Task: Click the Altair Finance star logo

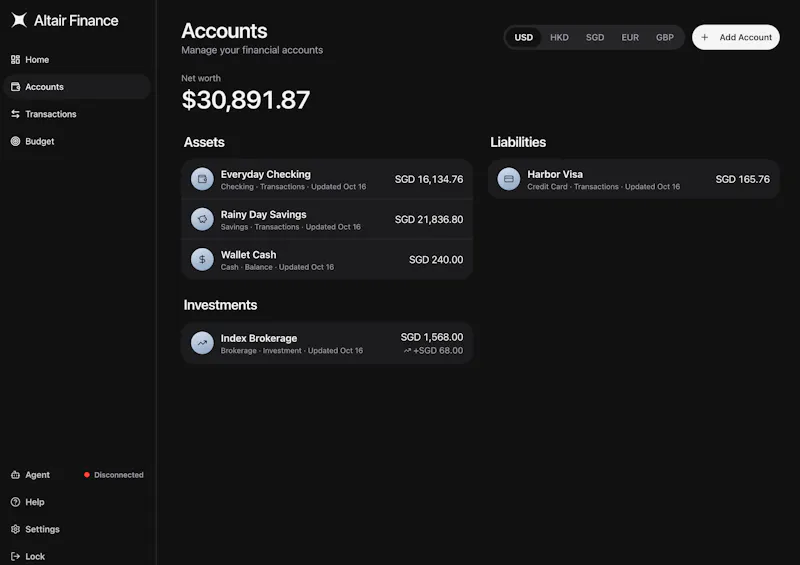Action: pos(19,20)
